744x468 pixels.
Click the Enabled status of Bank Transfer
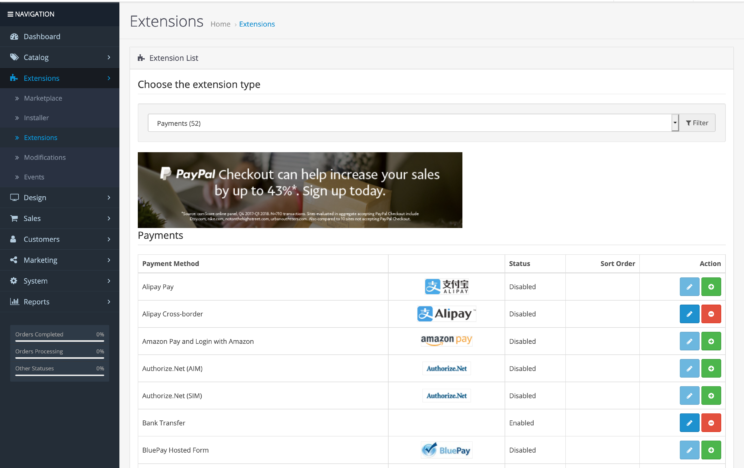click(x=521, y=423)
